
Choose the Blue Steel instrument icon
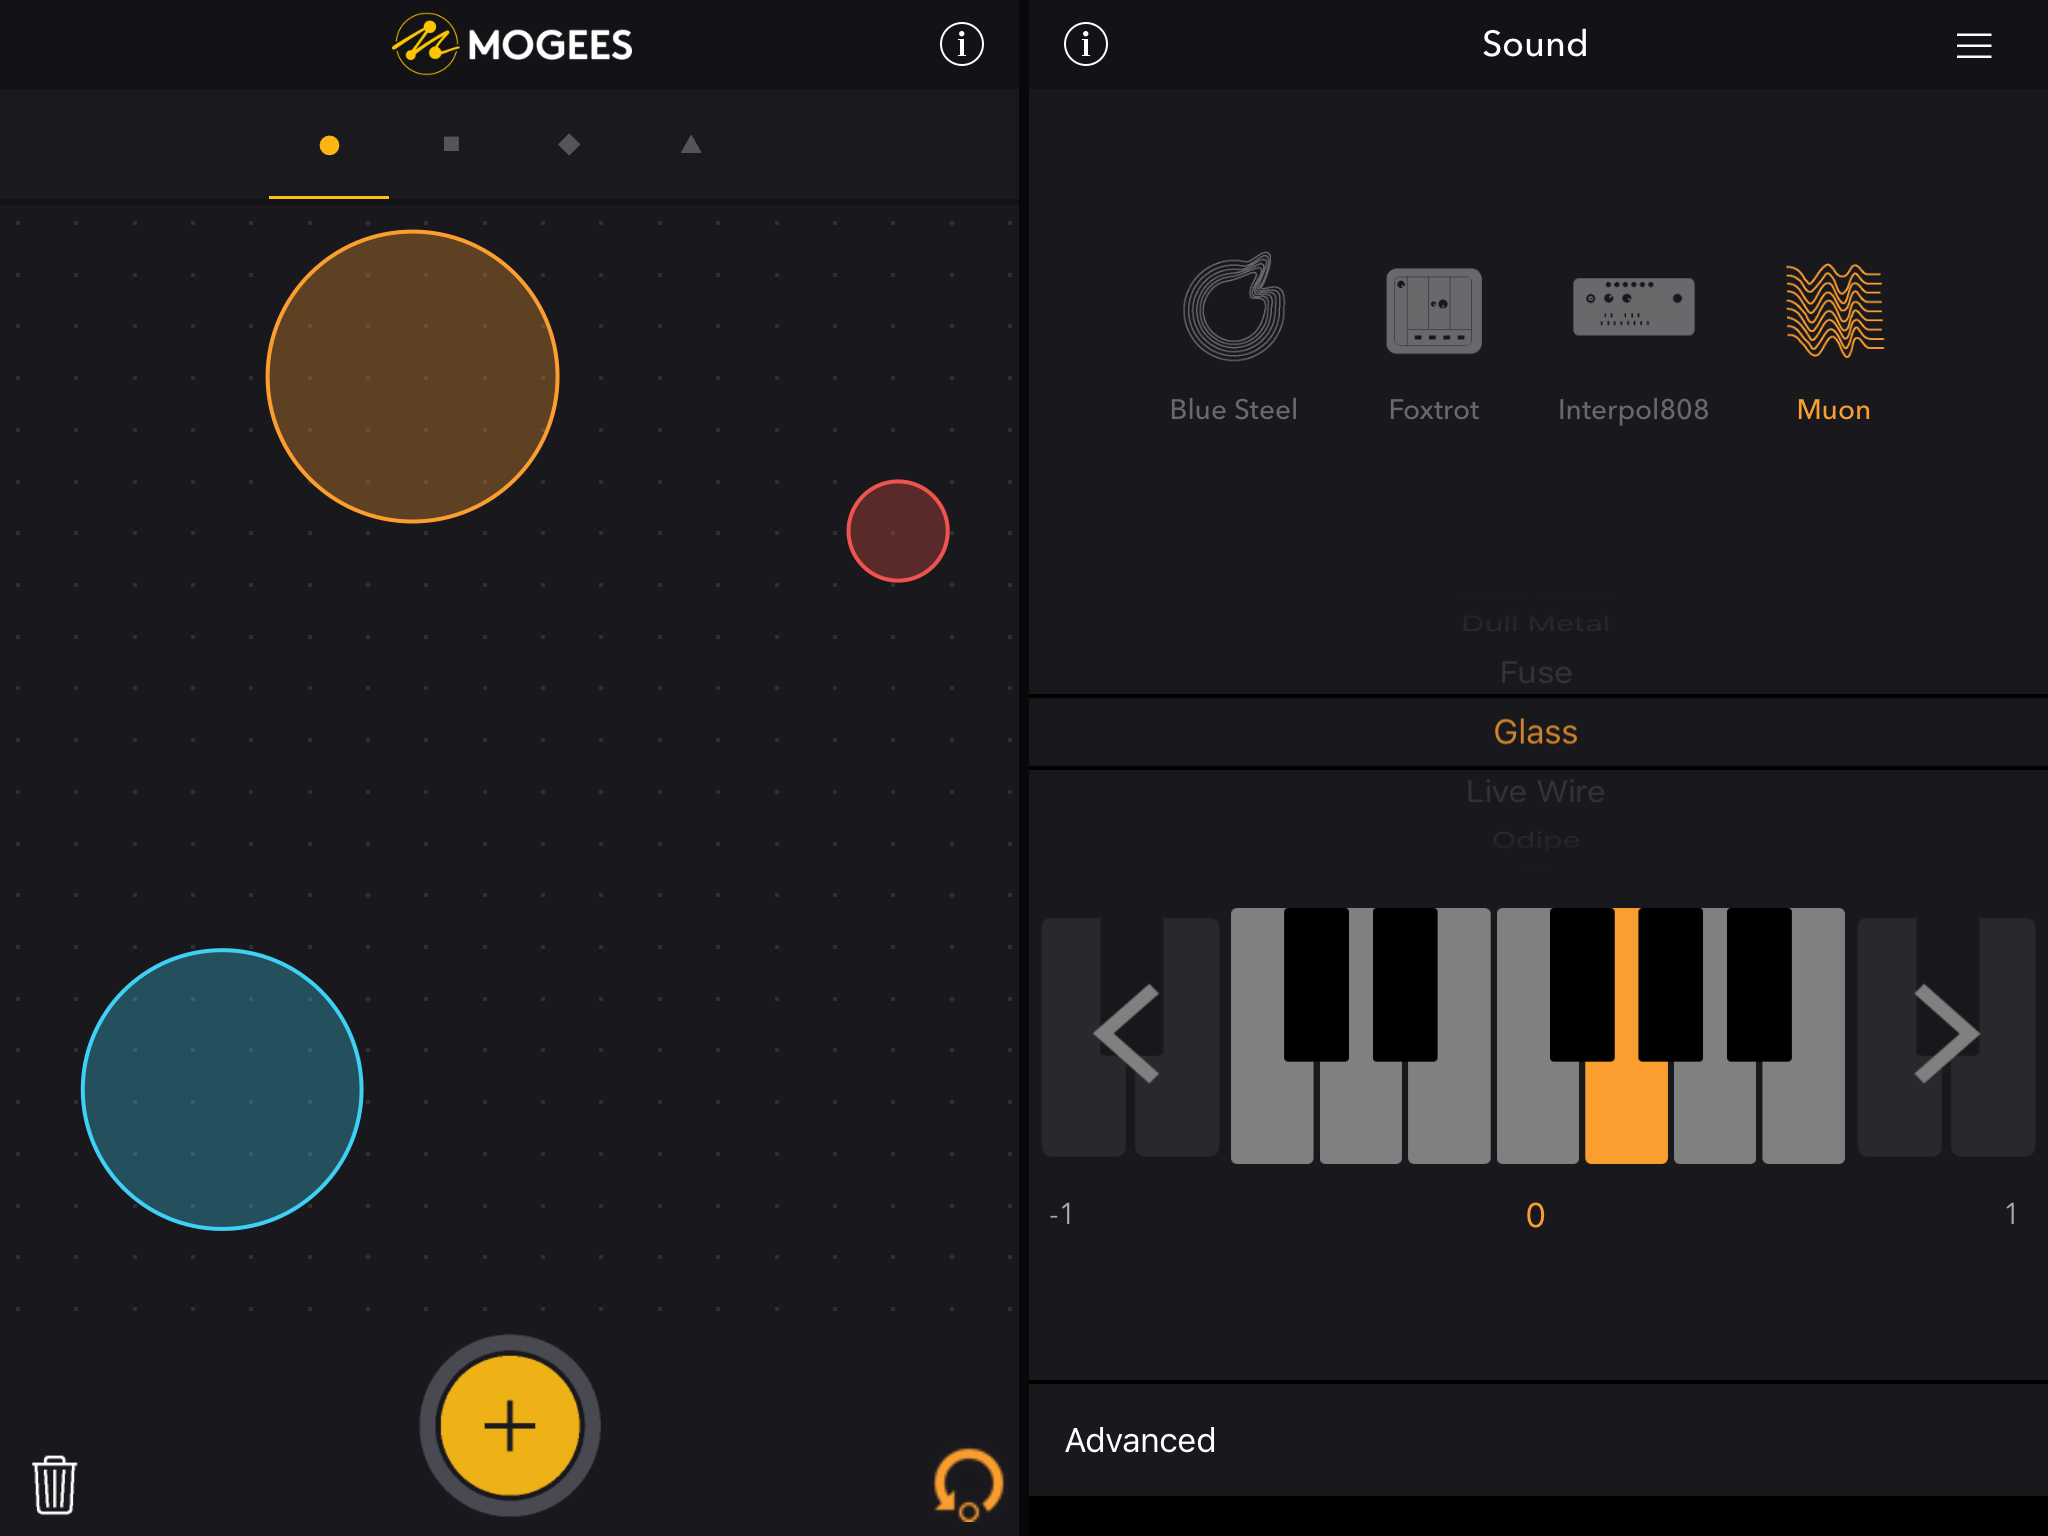click(x=1234, y=307)
